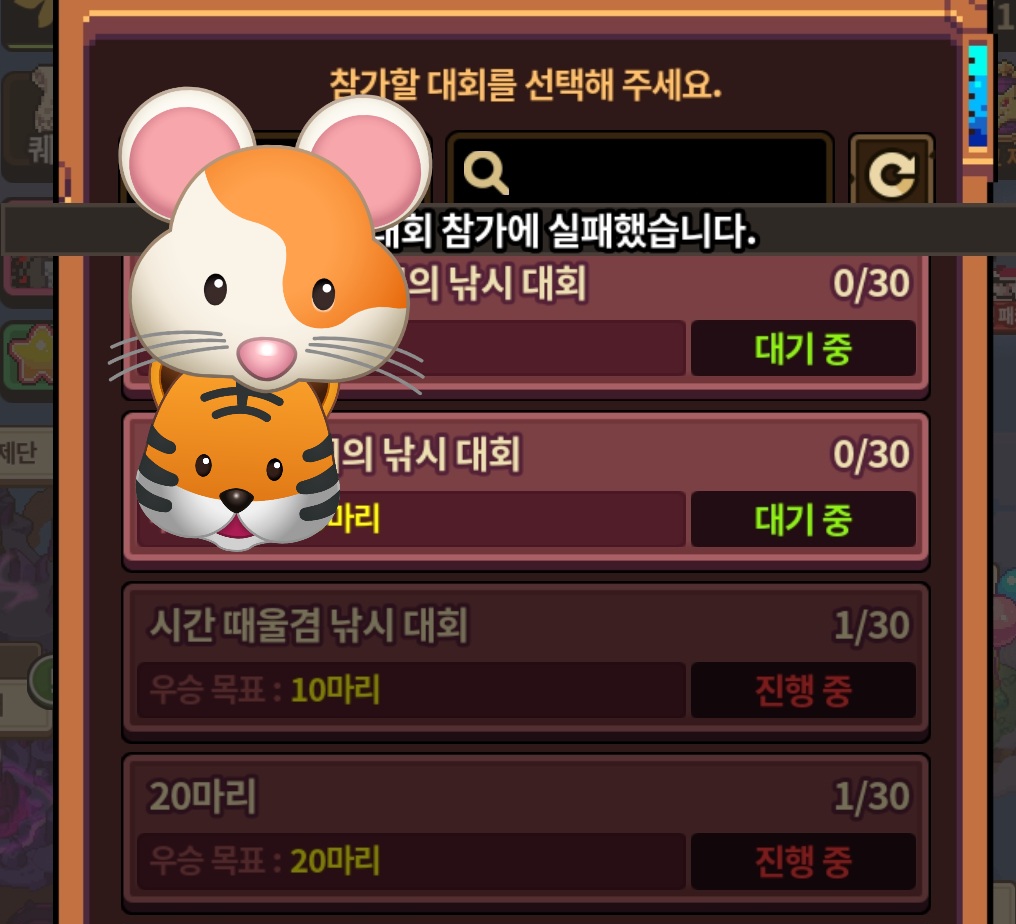Click 진행 중 status on the 20마리 contest

tap(803, 861)
